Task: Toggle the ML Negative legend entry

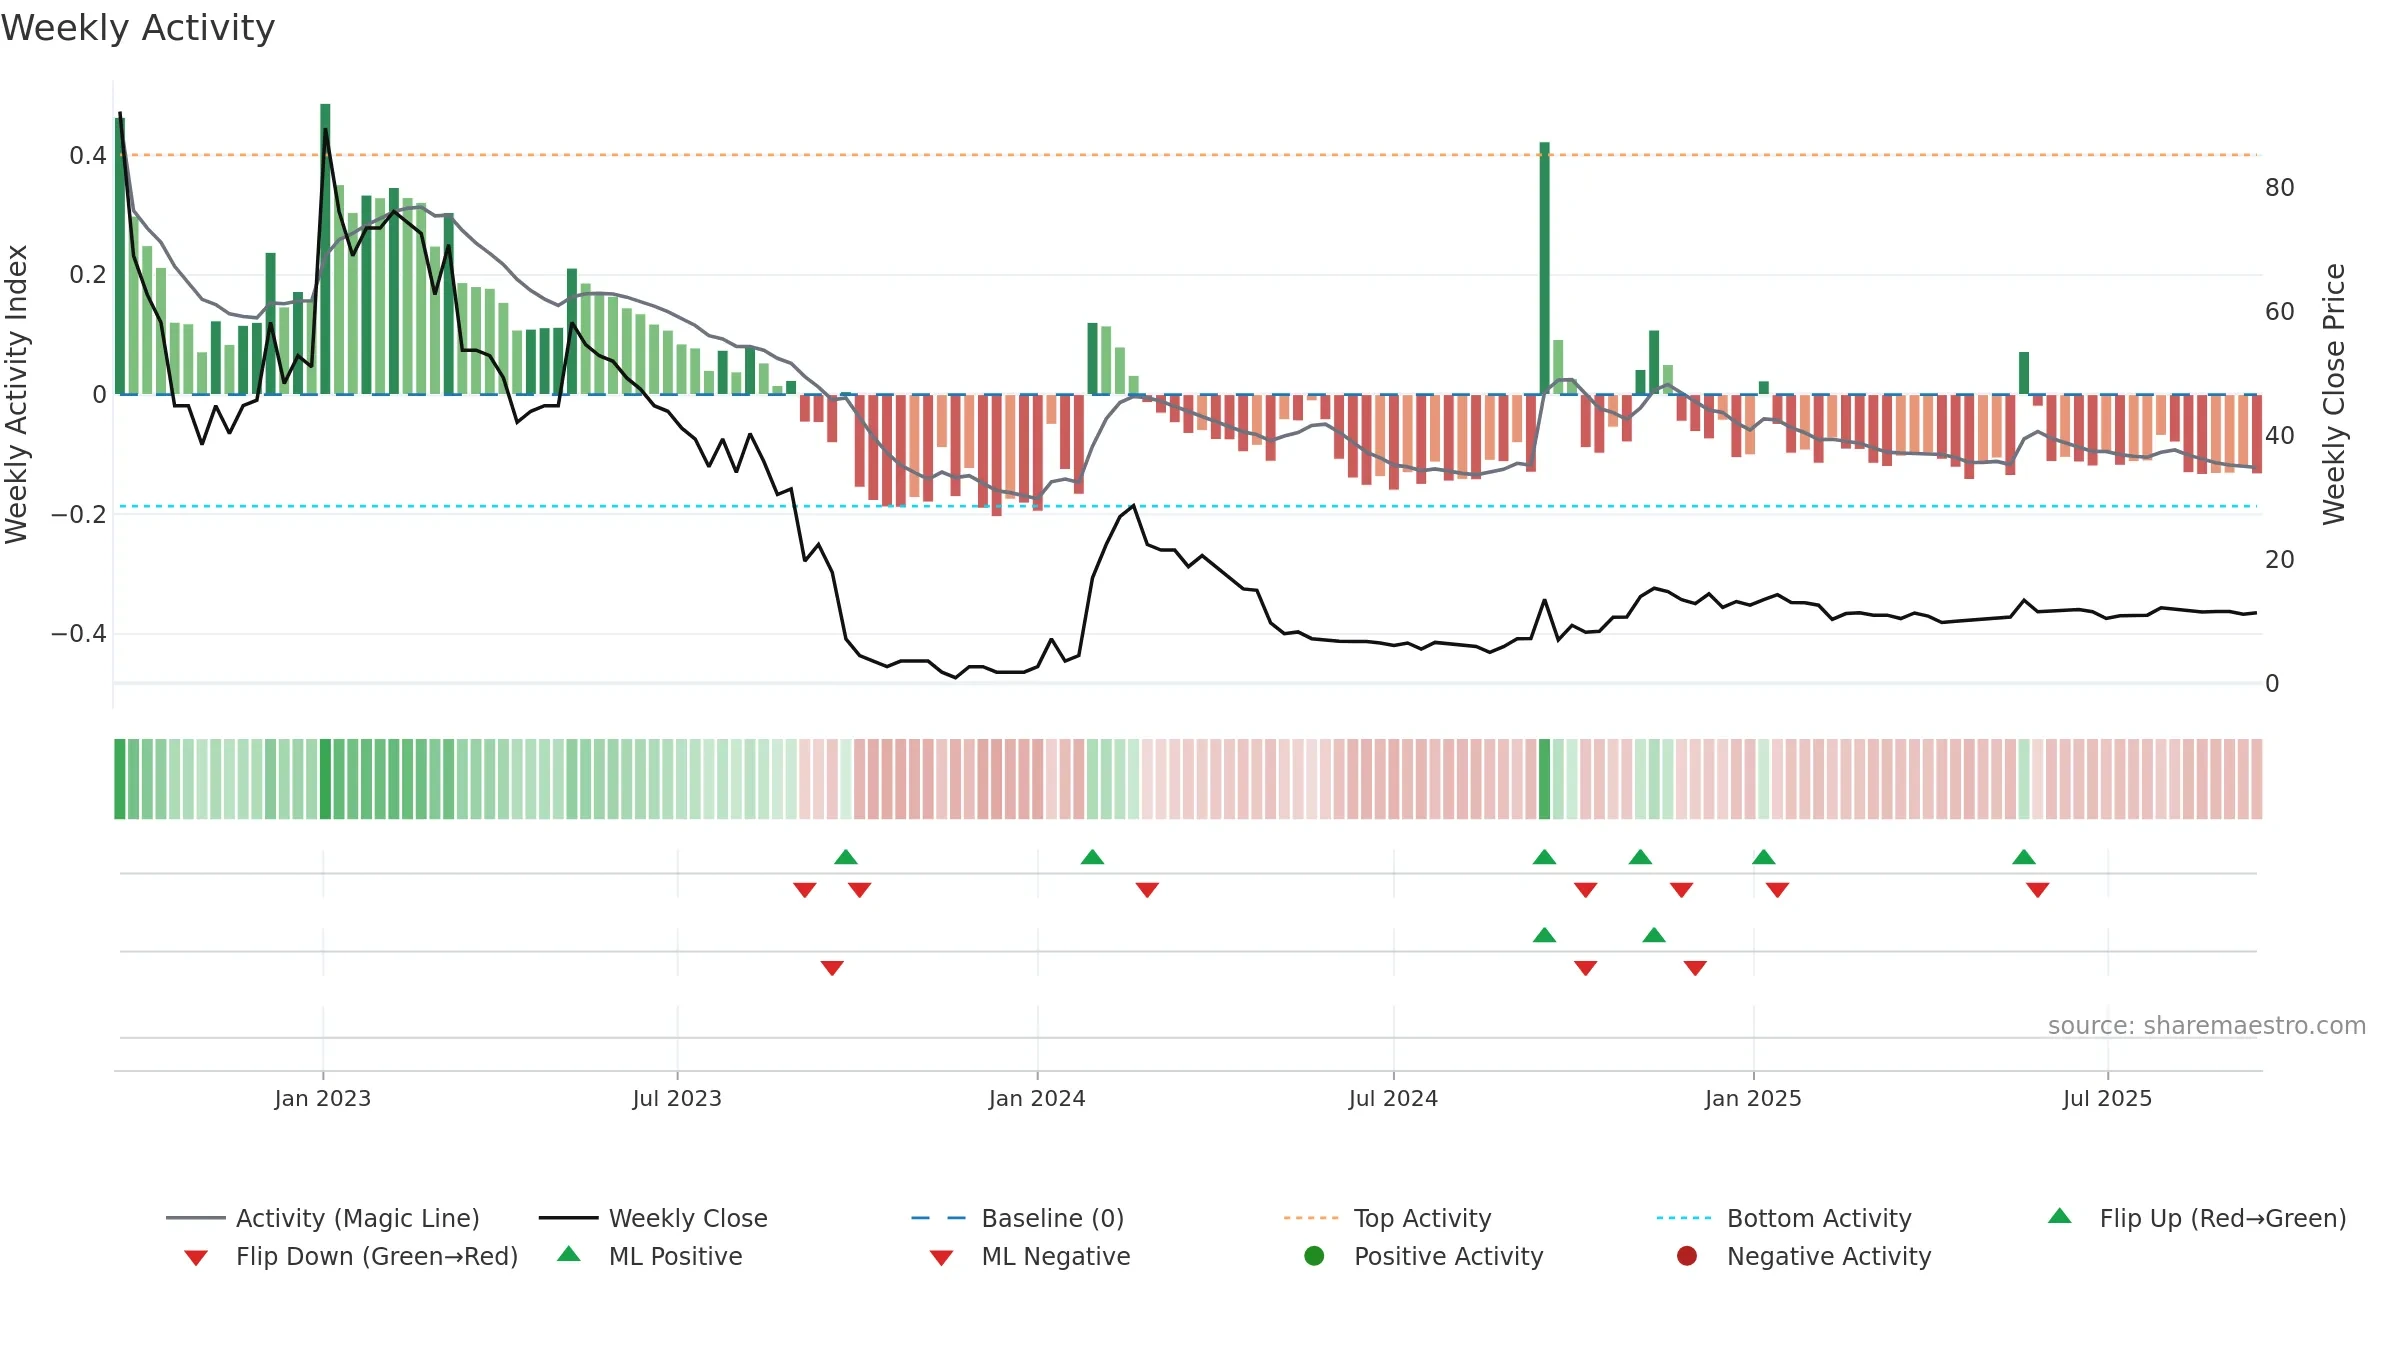Action: (1030, 1256)
